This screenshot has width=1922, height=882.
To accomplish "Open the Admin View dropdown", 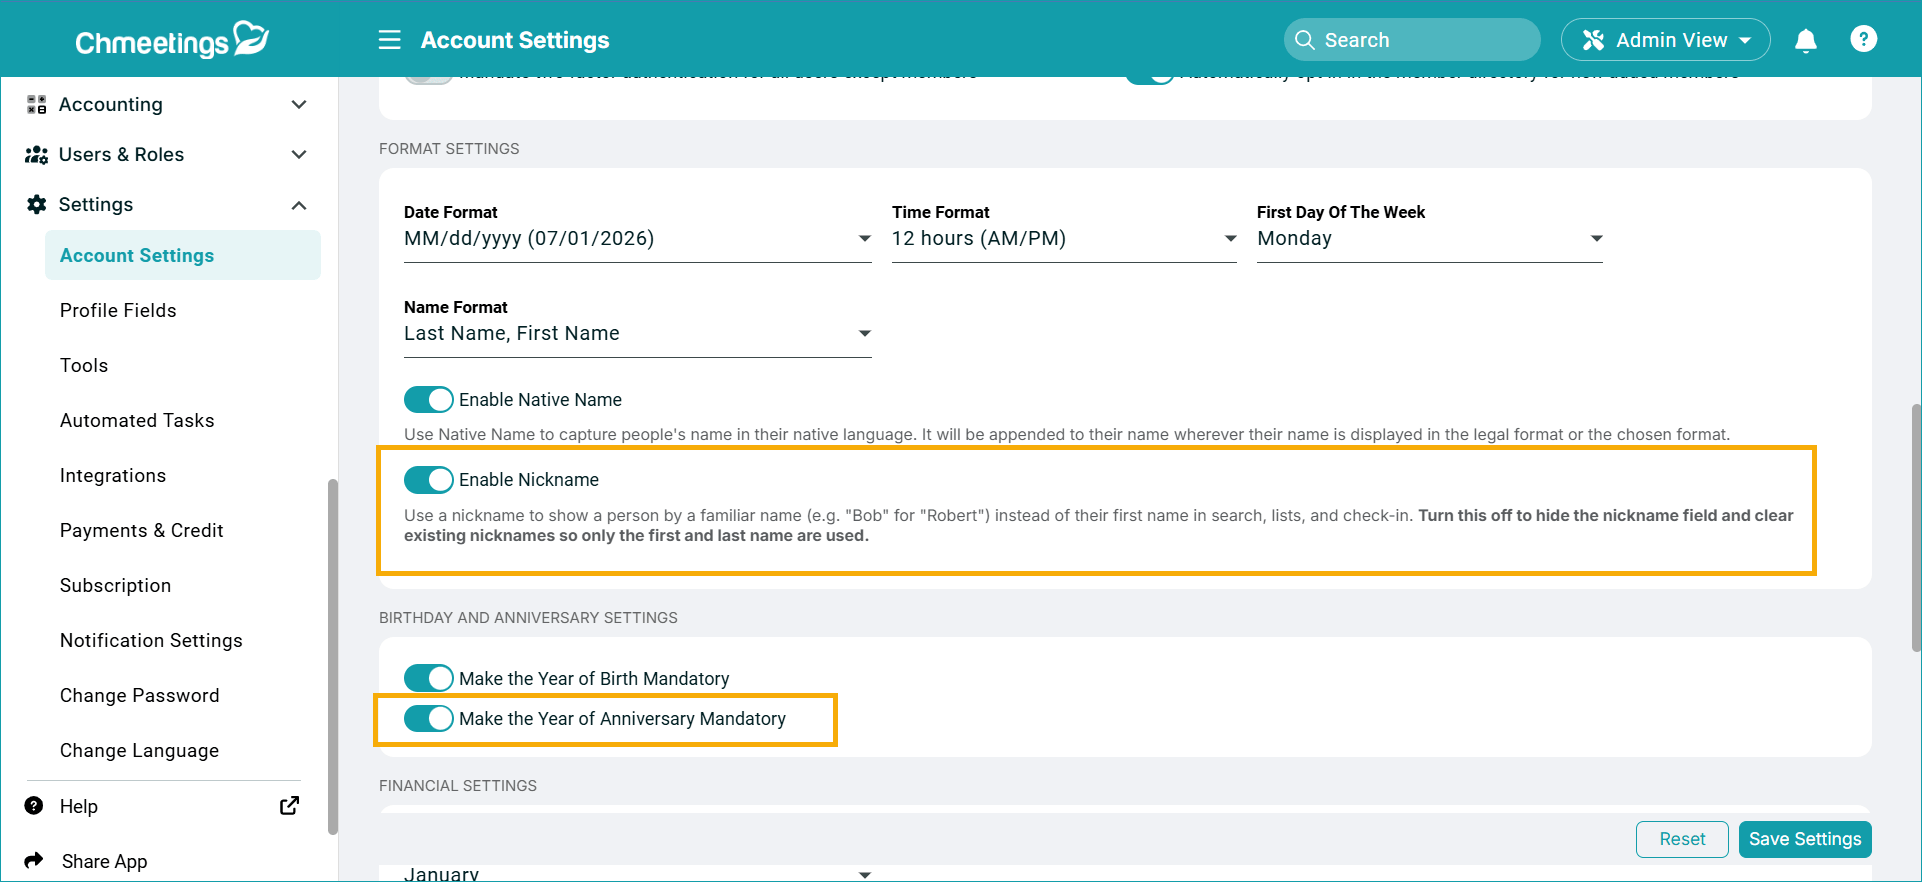I will (1666, 40).
